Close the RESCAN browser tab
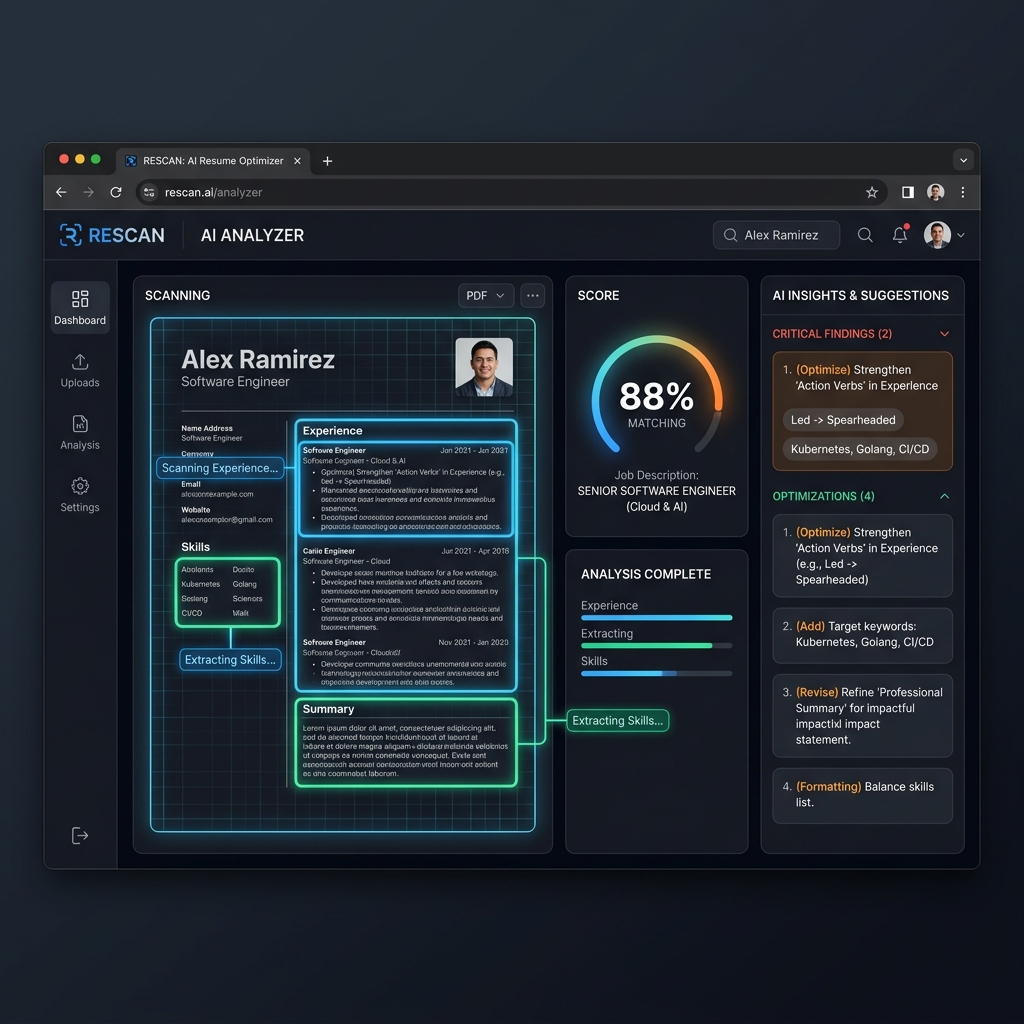The height and width of the screenshot is (1024, 1024). 297,161
